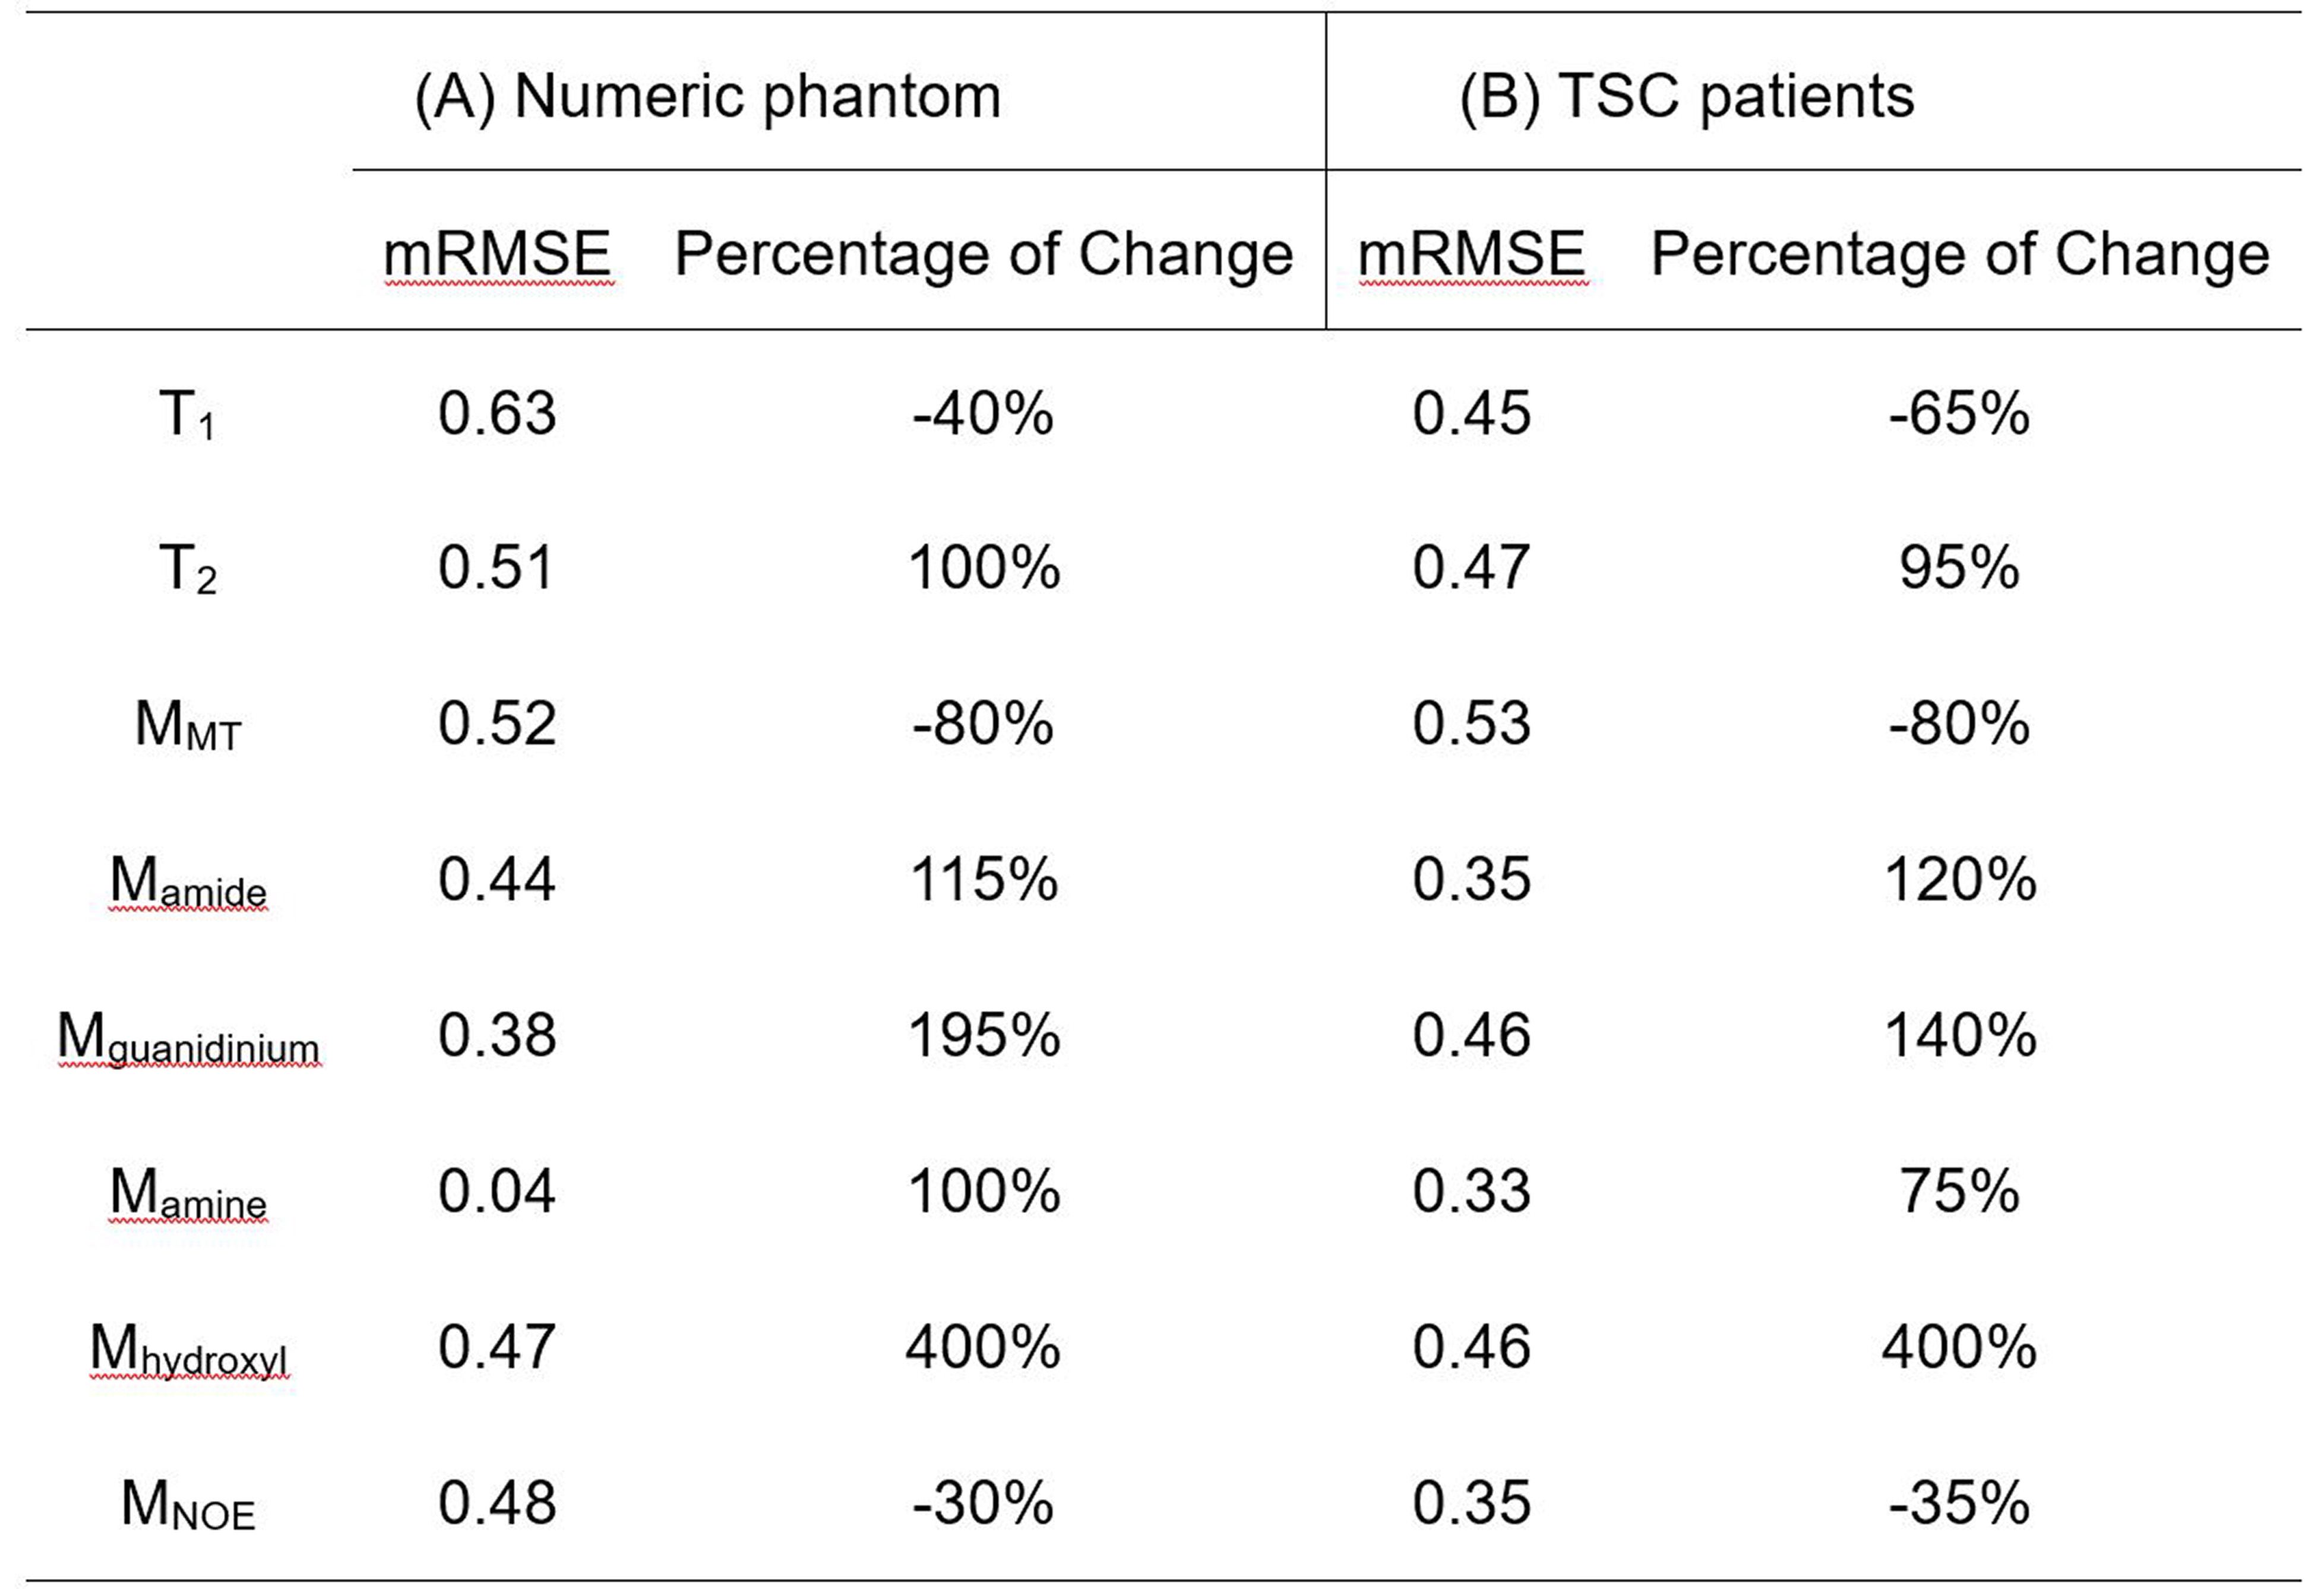Select the mRMSE header under Numeric phantom
Image resolution: width=2324 pixels, height=1589 pixels.
[x=497, y=253]
